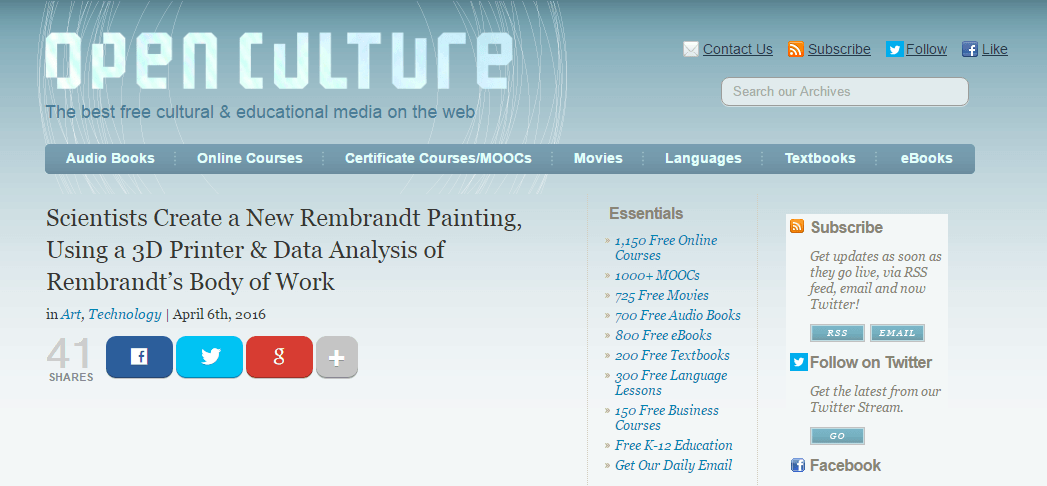Click the April 6th, 2016 date text
Image resolution: width=1047 pixels, height=486 pixels.
pos(219,314)
